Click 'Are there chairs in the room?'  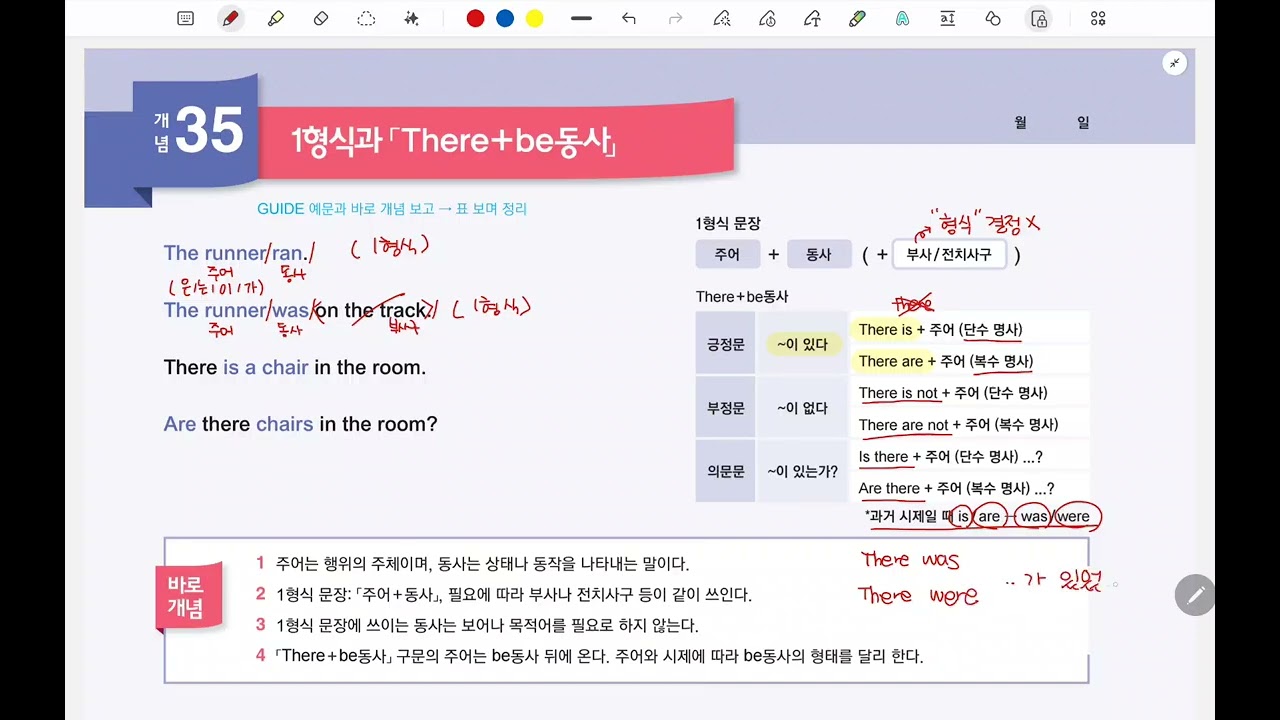(300, 424)
